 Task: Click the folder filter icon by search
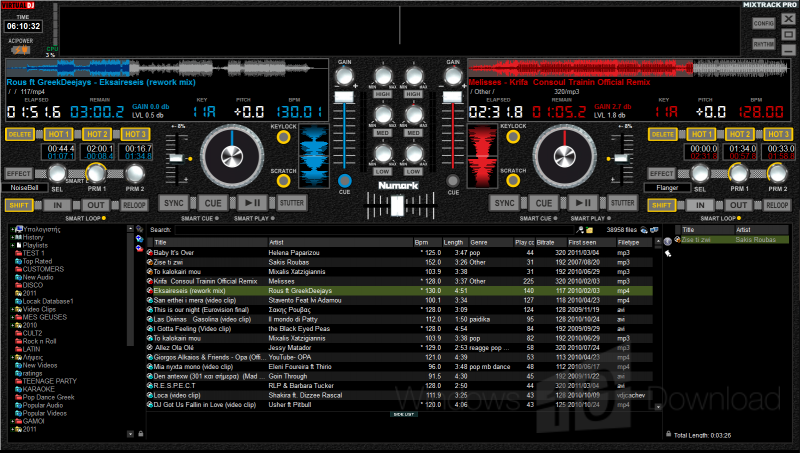coord(589,230)
